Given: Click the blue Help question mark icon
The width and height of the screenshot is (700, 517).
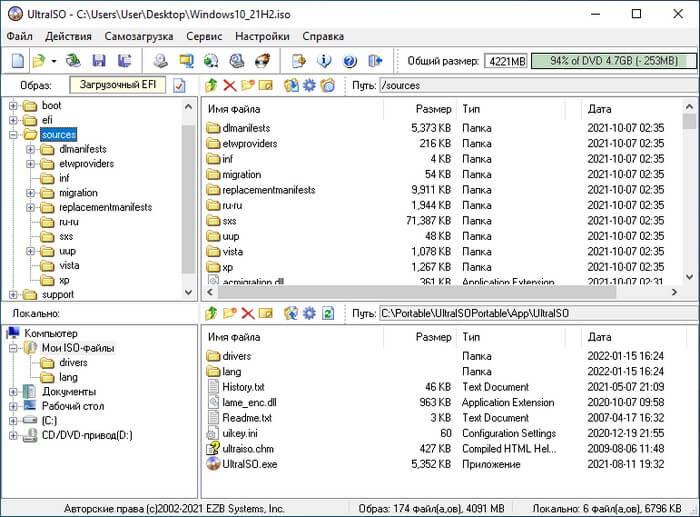Looking at the screenshot, I should coord(350,61).
